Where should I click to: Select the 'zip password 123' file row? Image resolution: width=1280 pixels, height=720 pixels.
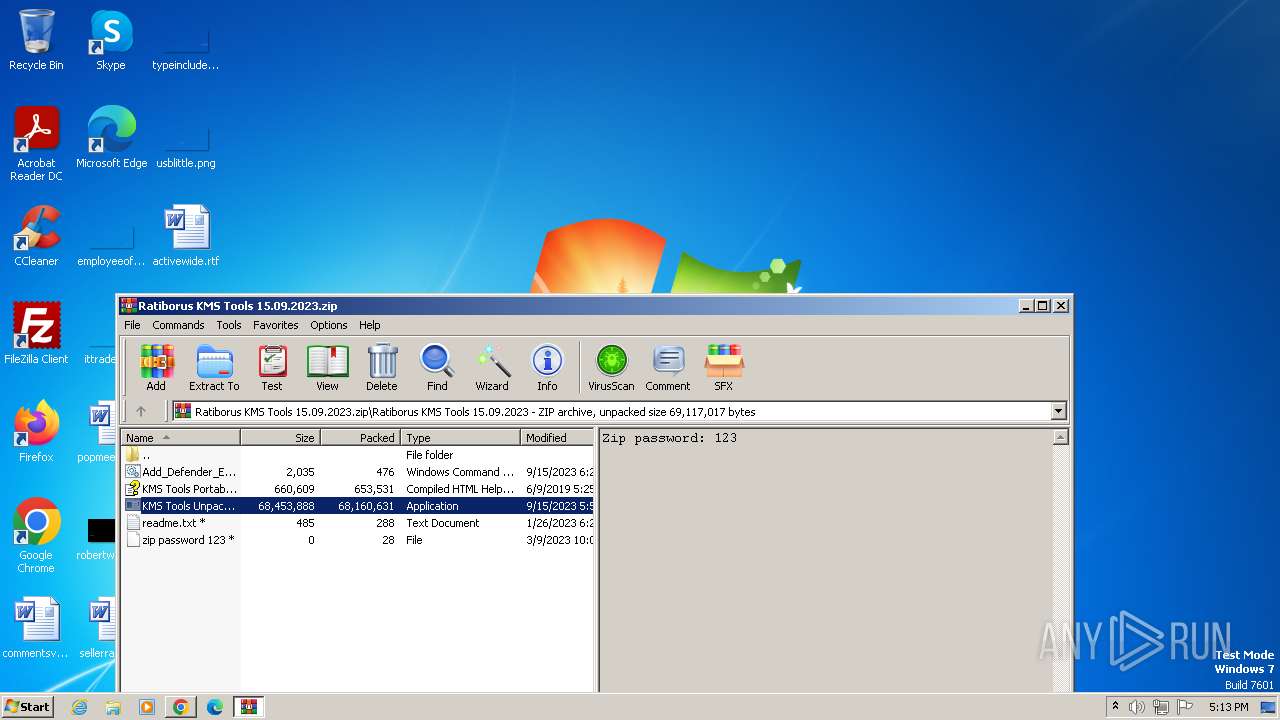[x=358, y=540]
